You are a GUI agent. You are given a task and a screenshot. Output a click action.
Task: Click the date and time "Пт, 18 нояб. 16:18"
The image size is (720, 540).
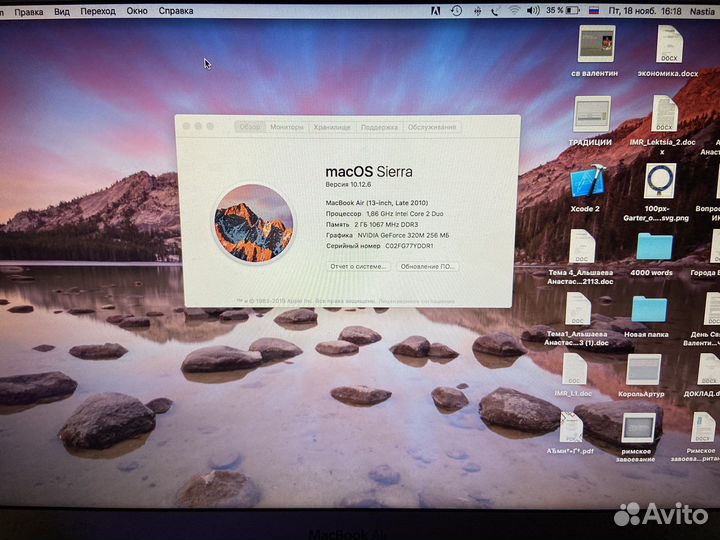click(645, 11)
